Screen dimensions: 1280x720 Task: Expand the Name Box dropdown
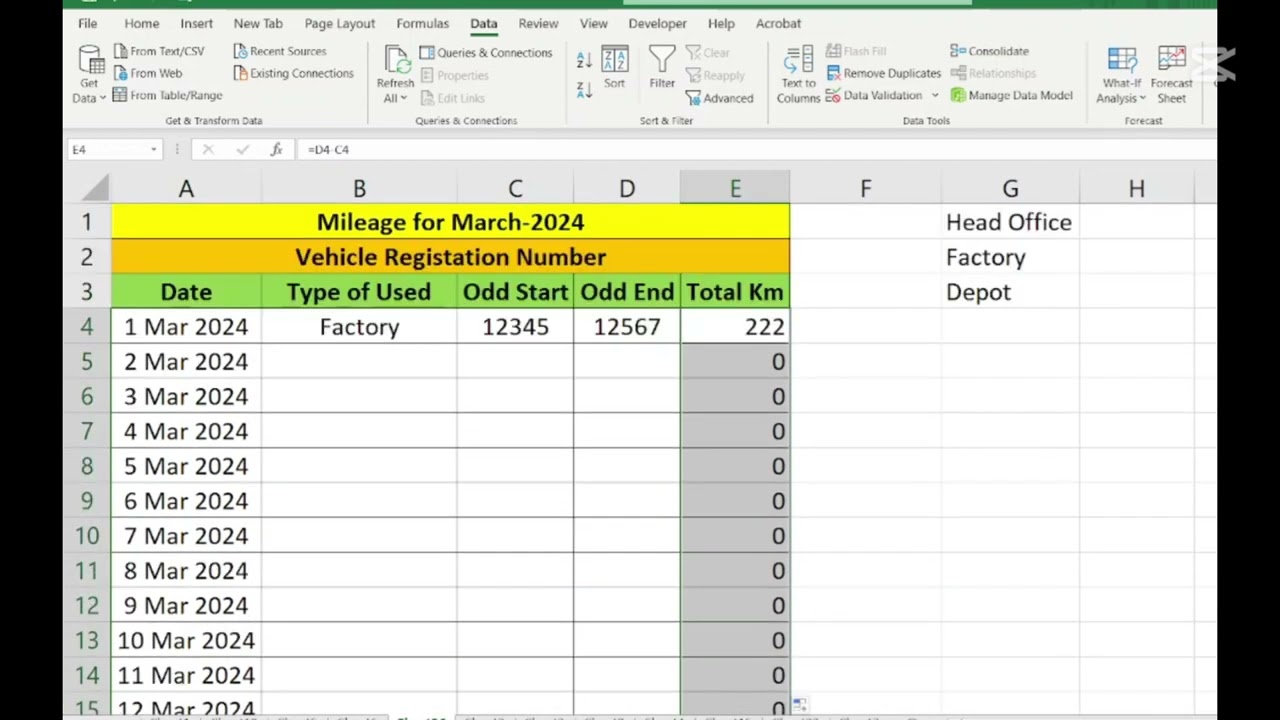(x=153, y=149)
